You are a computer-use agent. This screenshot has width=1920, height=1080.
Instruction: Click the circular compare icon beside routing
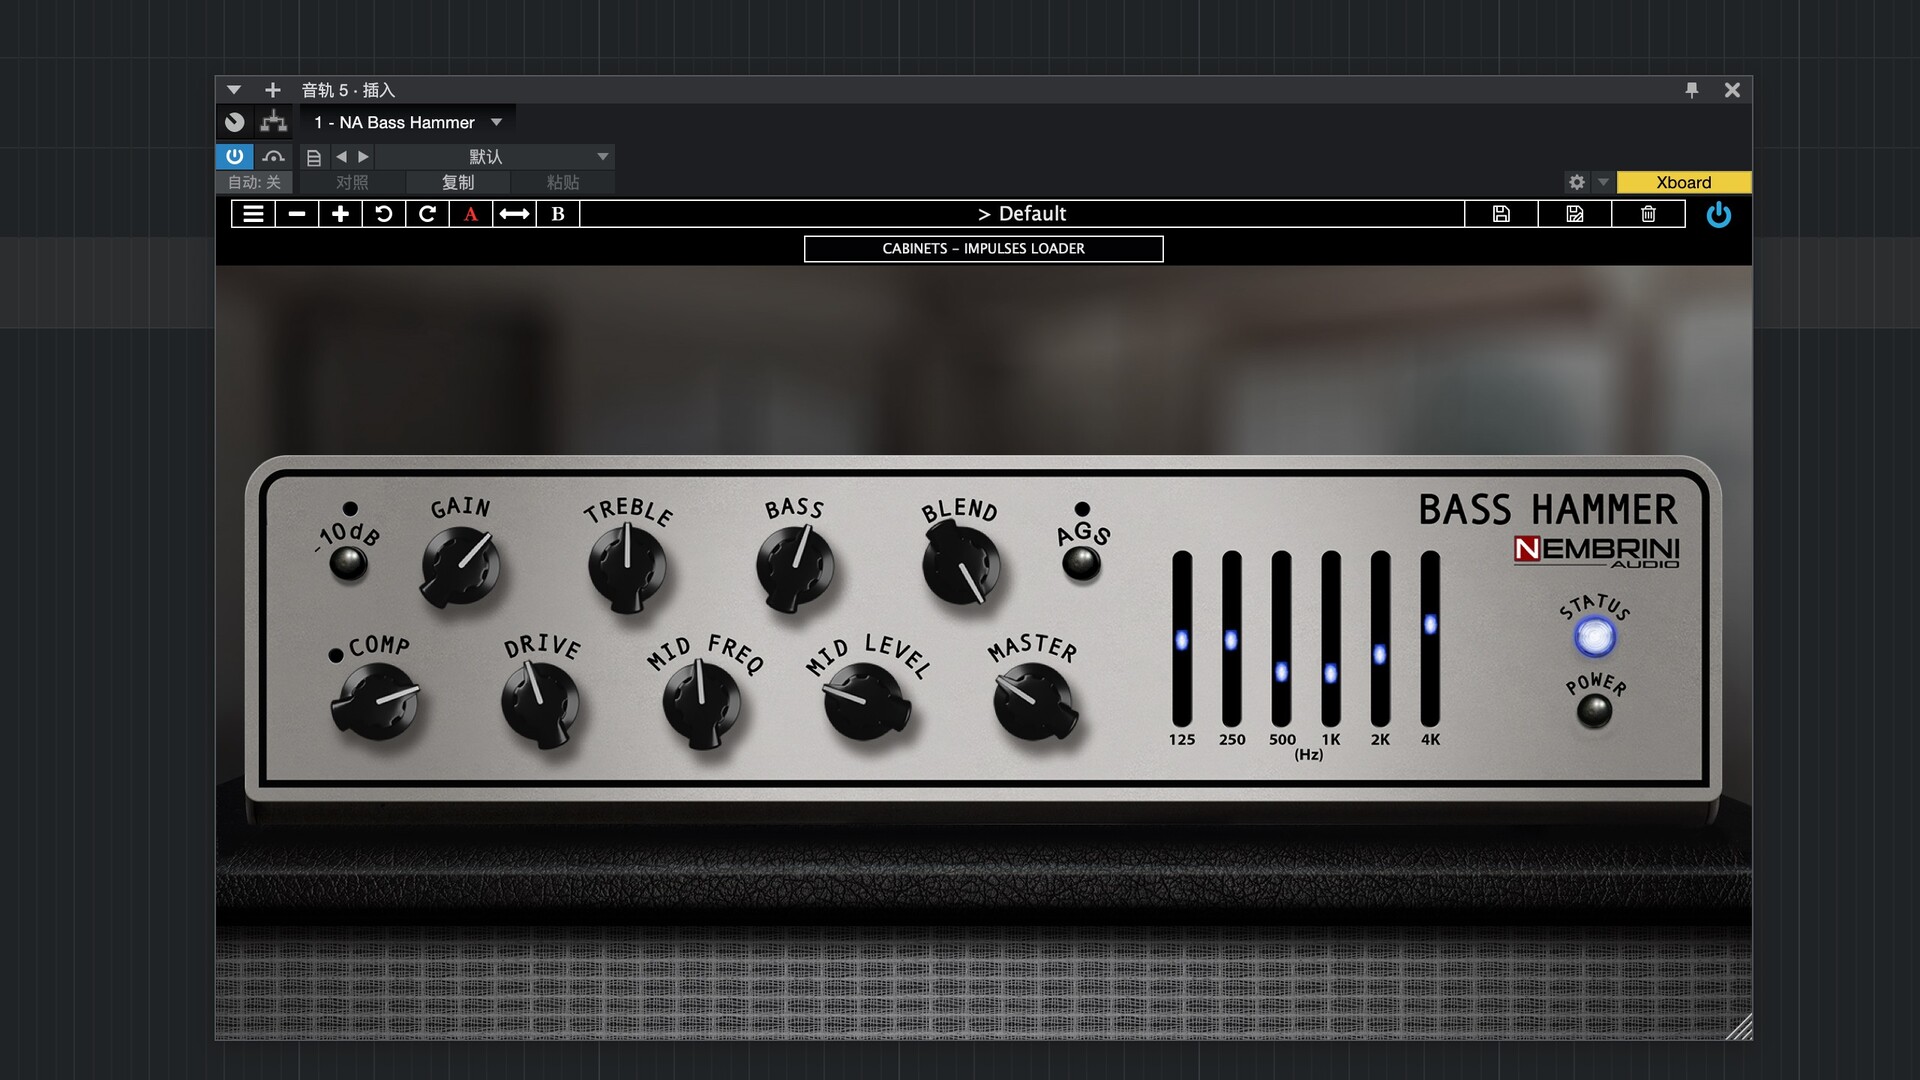235,122
